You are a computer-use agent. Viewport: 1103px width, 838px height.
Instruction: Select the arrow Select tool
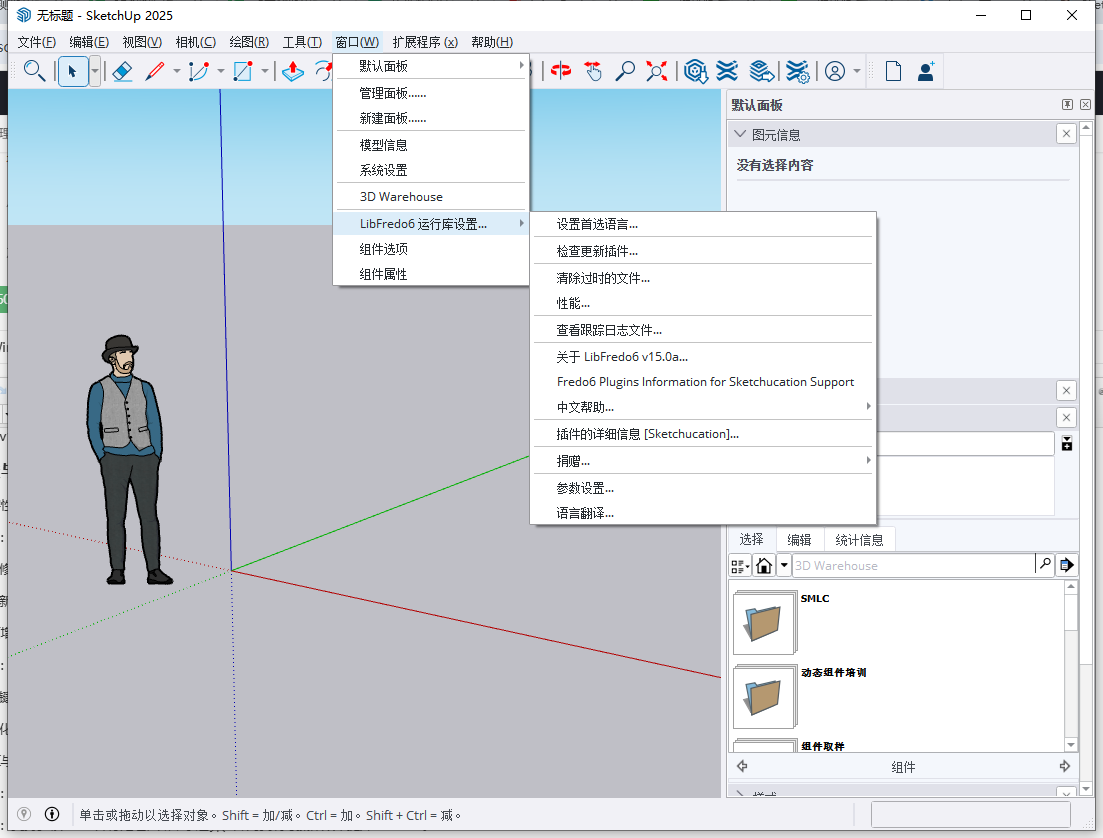[x=72, y=71]
